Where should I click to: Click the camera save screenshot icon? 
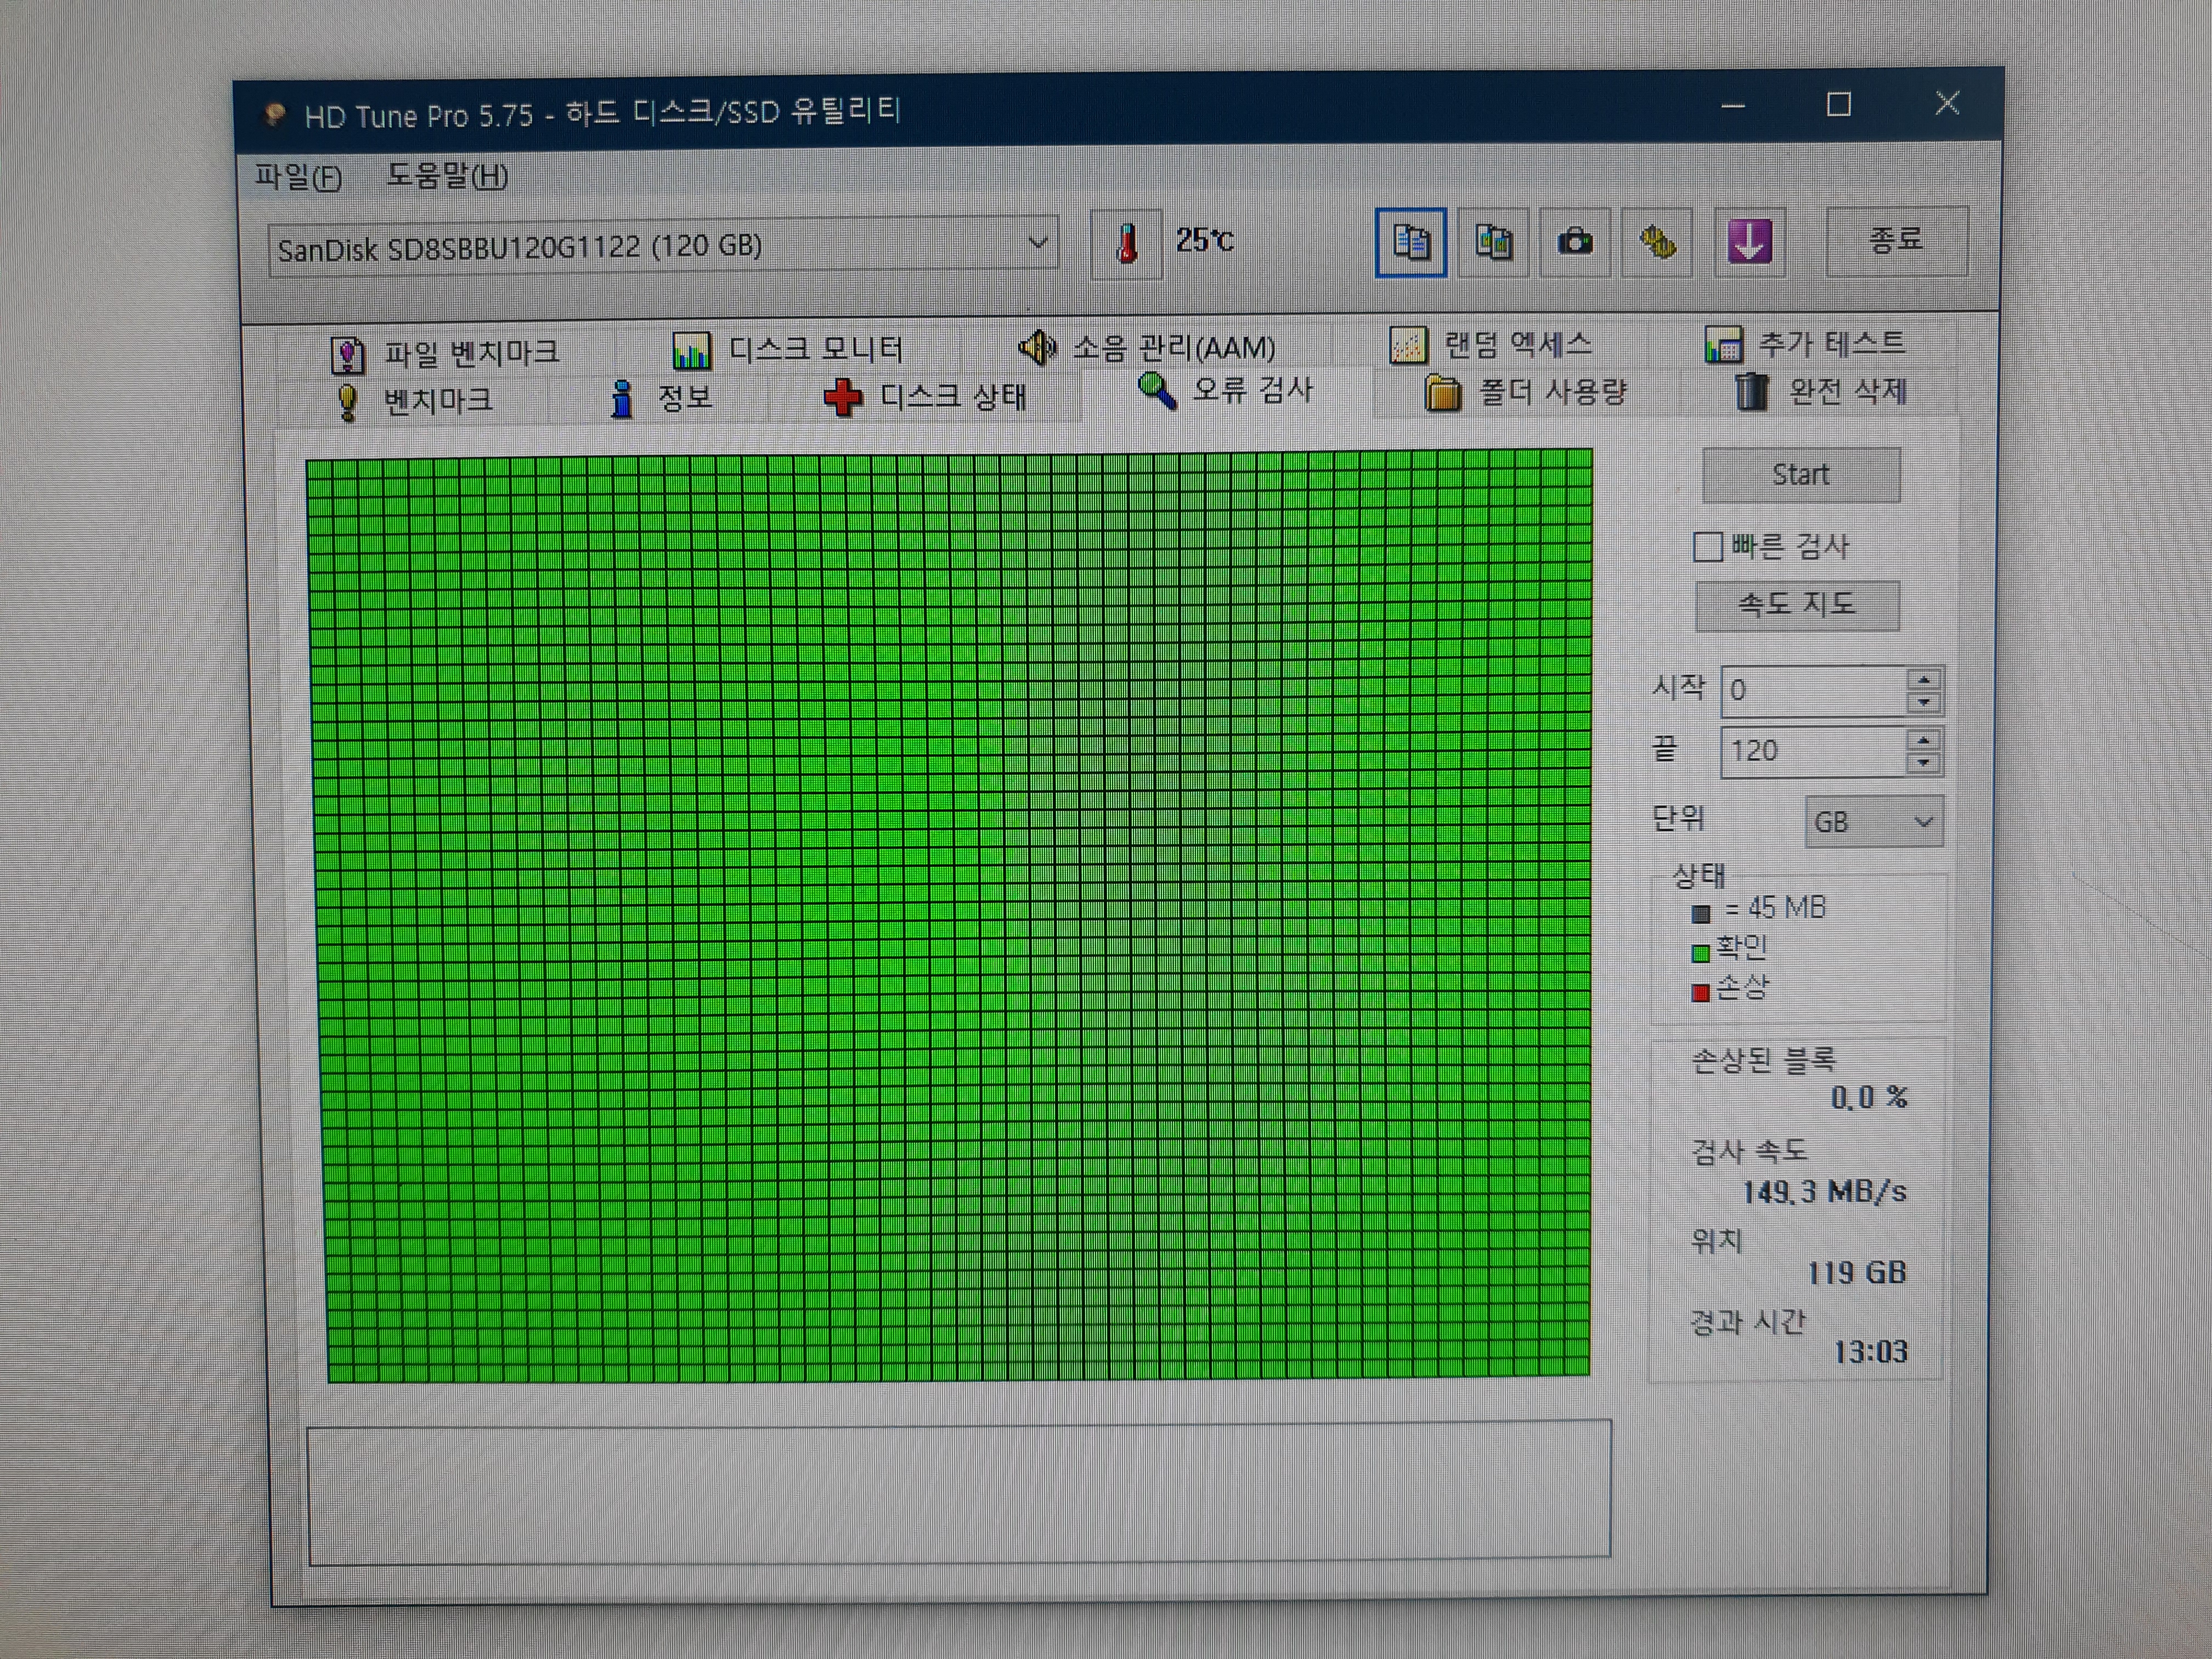tap(1575, 242)
